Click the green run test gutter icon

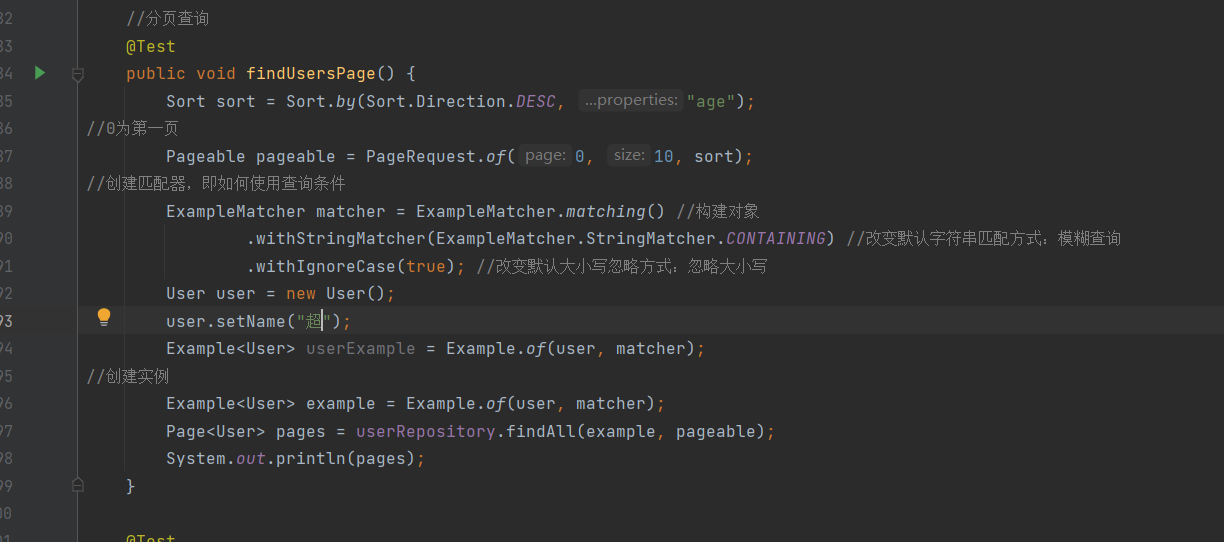click(x=40, y=73)
